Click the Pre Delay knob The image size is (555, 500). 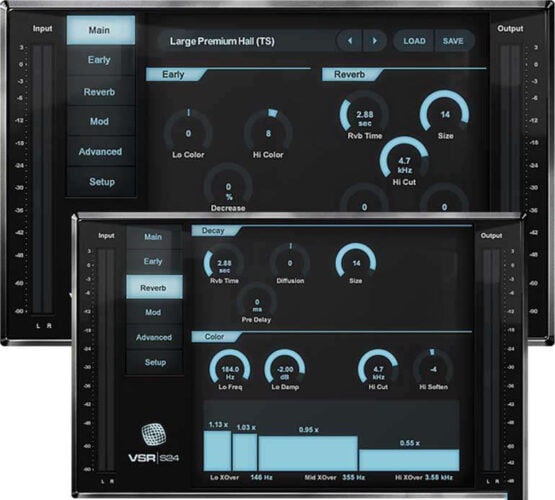(x=257, y=302)
